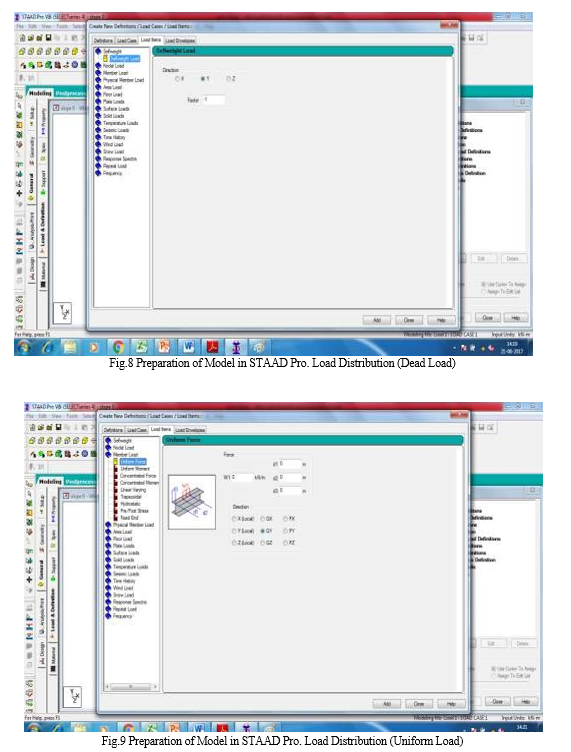The image size is (571, 752).
Task: Click the W1 force input field
Action: point(242,478)
